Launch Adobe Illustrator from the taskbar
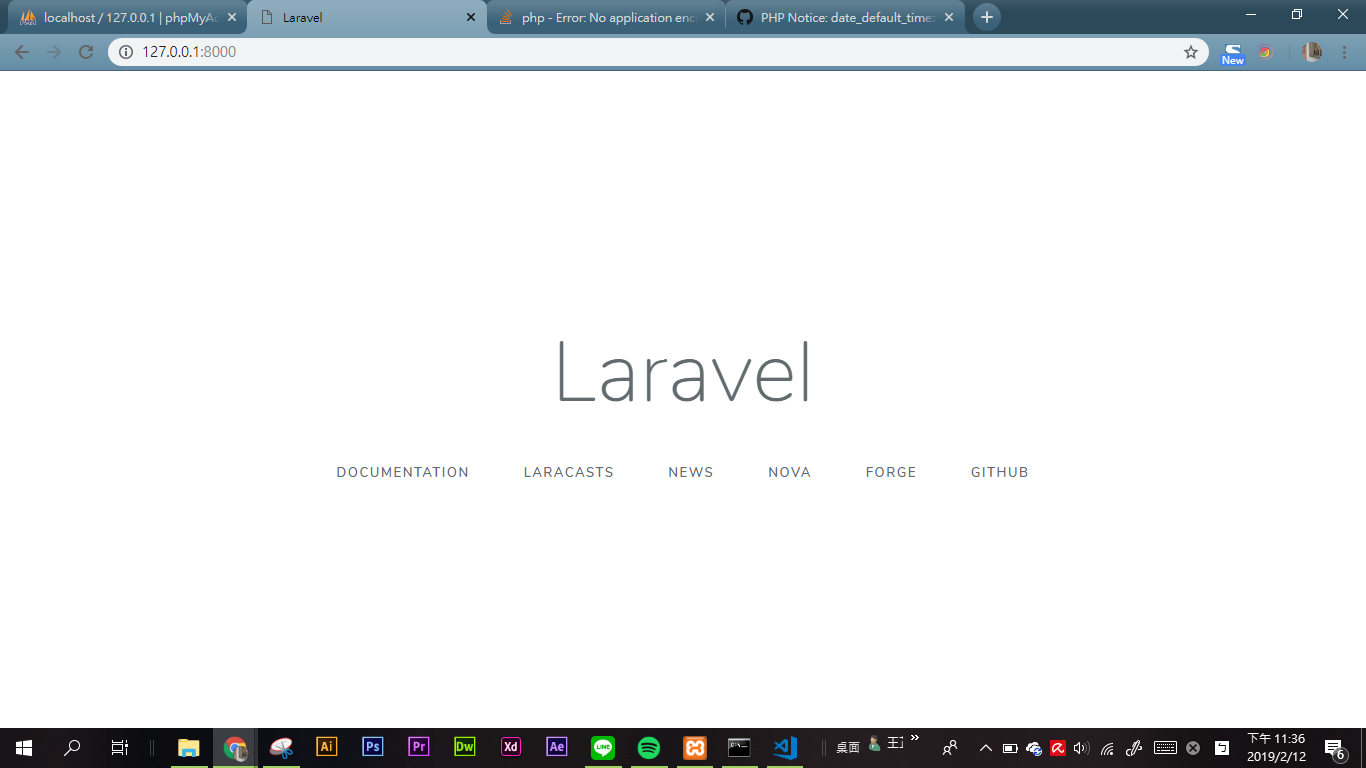This screenshot has width=1366, height=768. 327,747
